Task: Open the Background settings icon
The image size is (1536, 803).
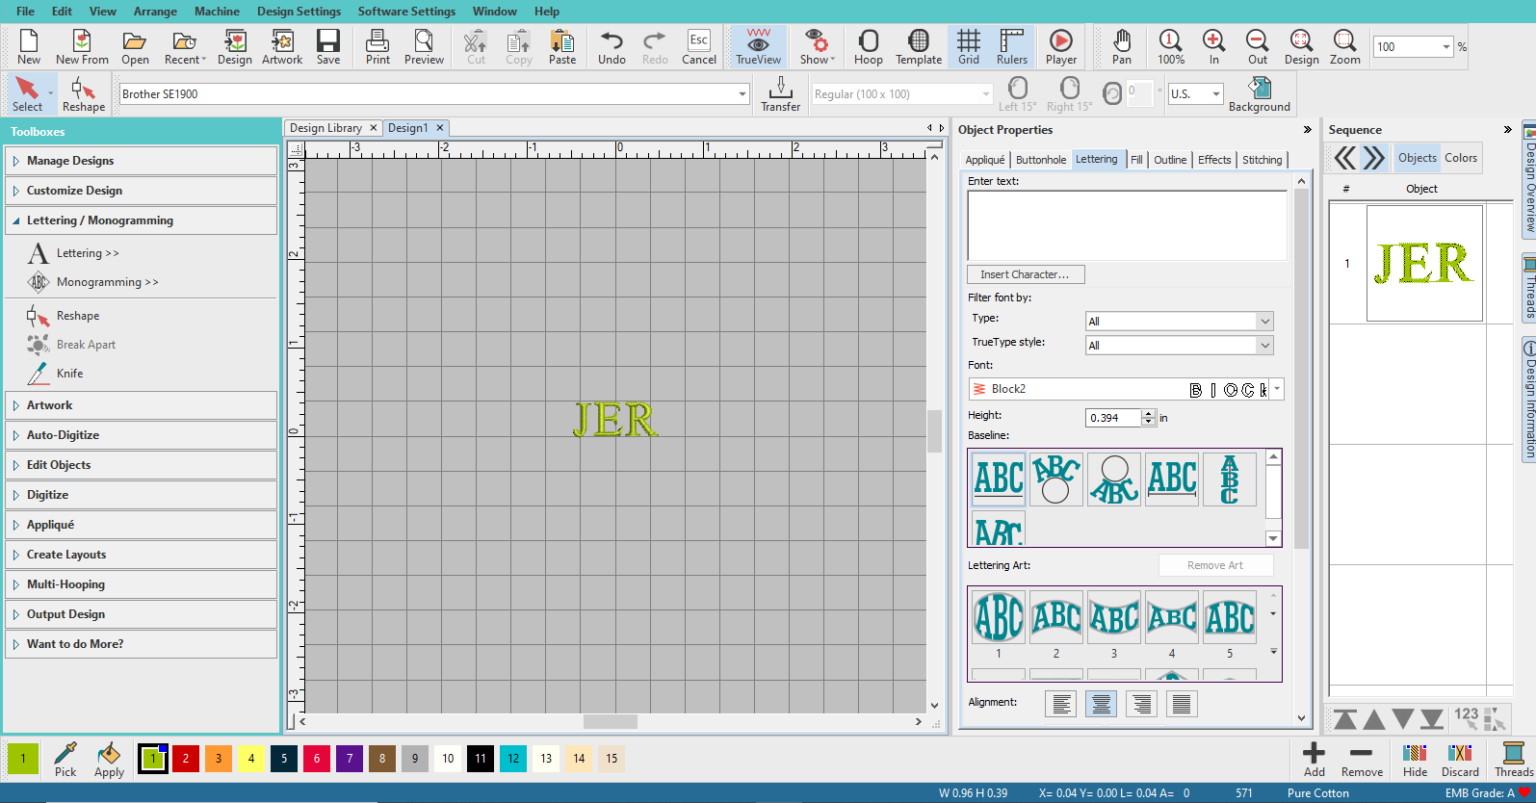Action: point(1259,93)
